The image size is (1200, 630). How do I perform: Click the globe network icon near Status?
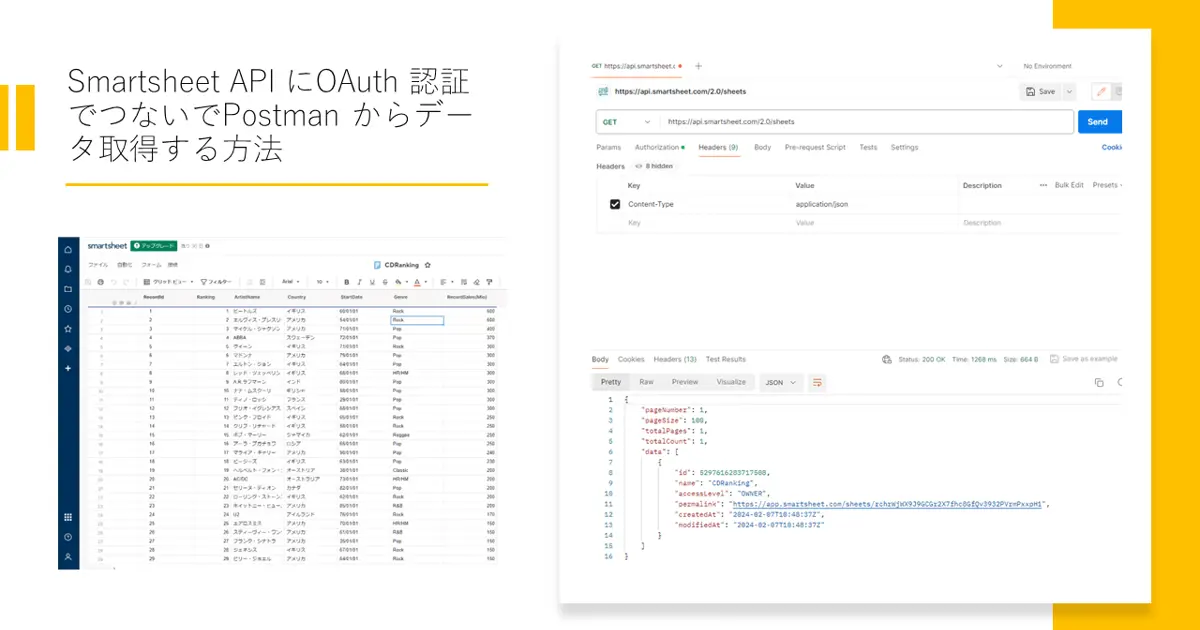[x=886, y=359]
